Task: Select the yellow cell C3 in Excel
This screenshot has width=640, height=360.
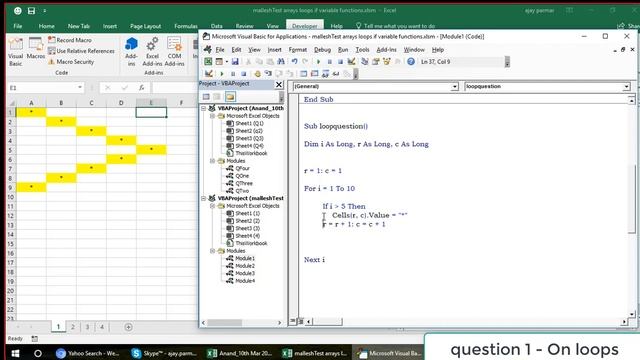Action: coord(91,131)
